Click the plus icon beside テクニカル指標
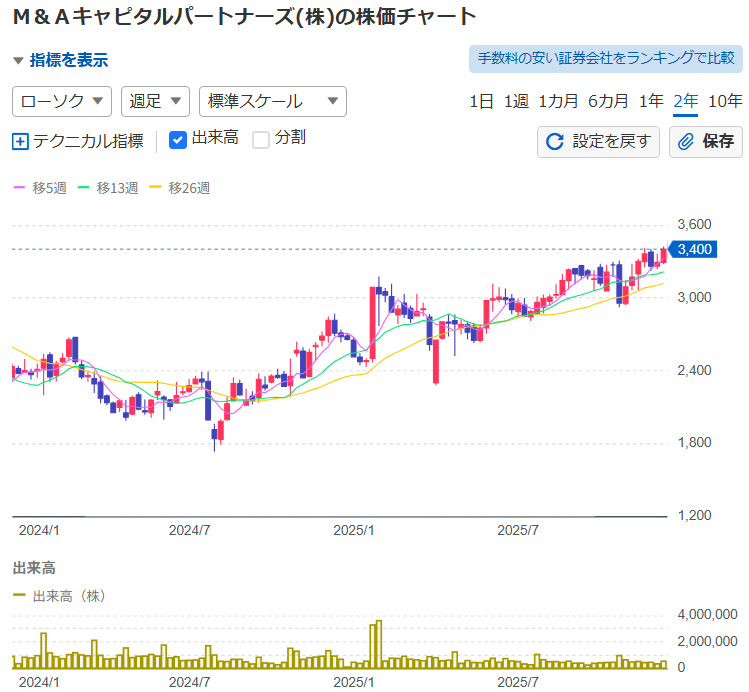 (20, 141)
